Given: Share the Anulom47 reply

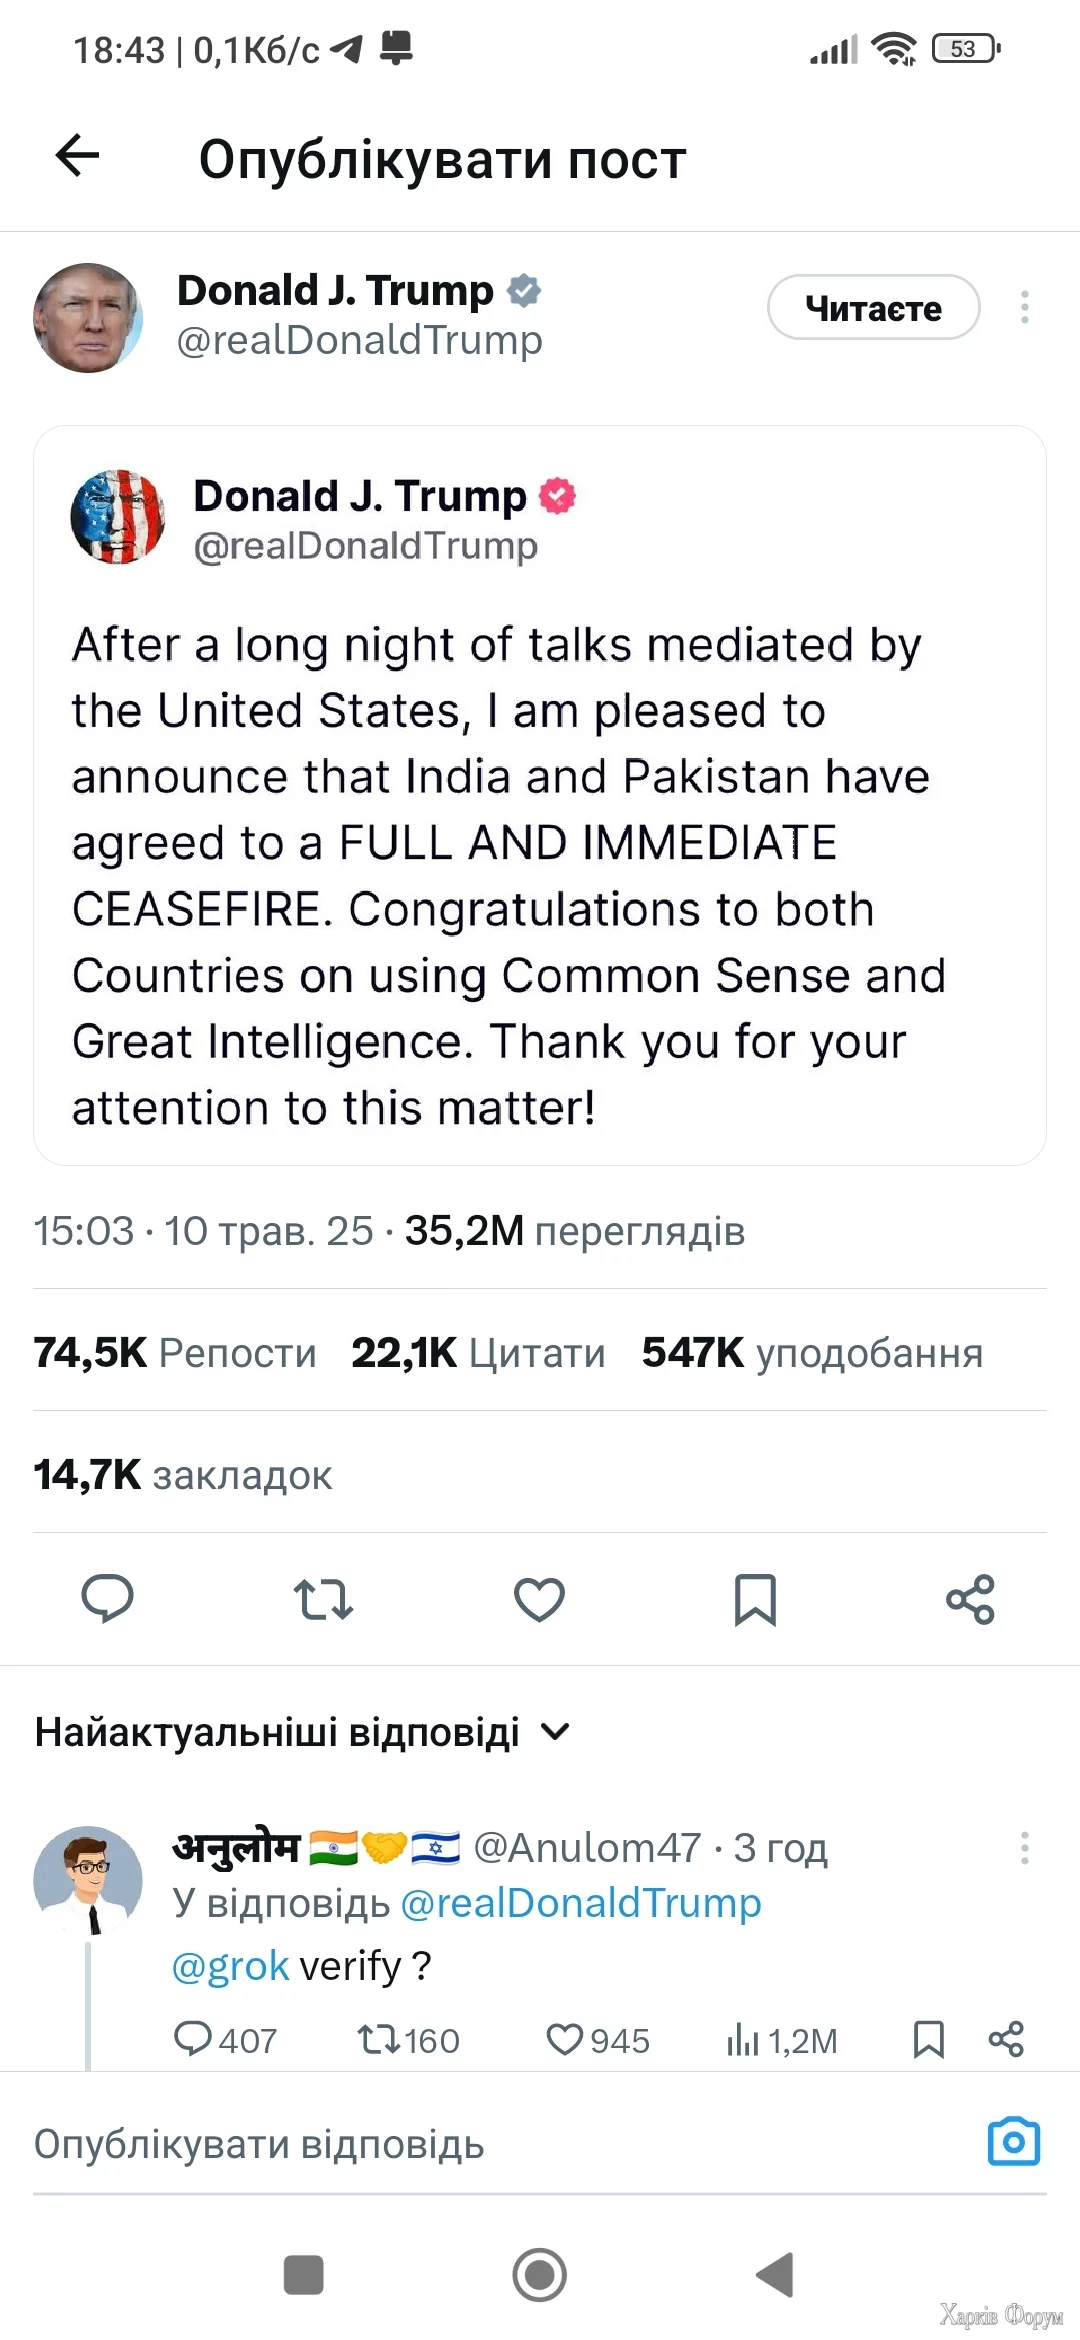Looking at the screenshot, I should coord(1006,2039).
